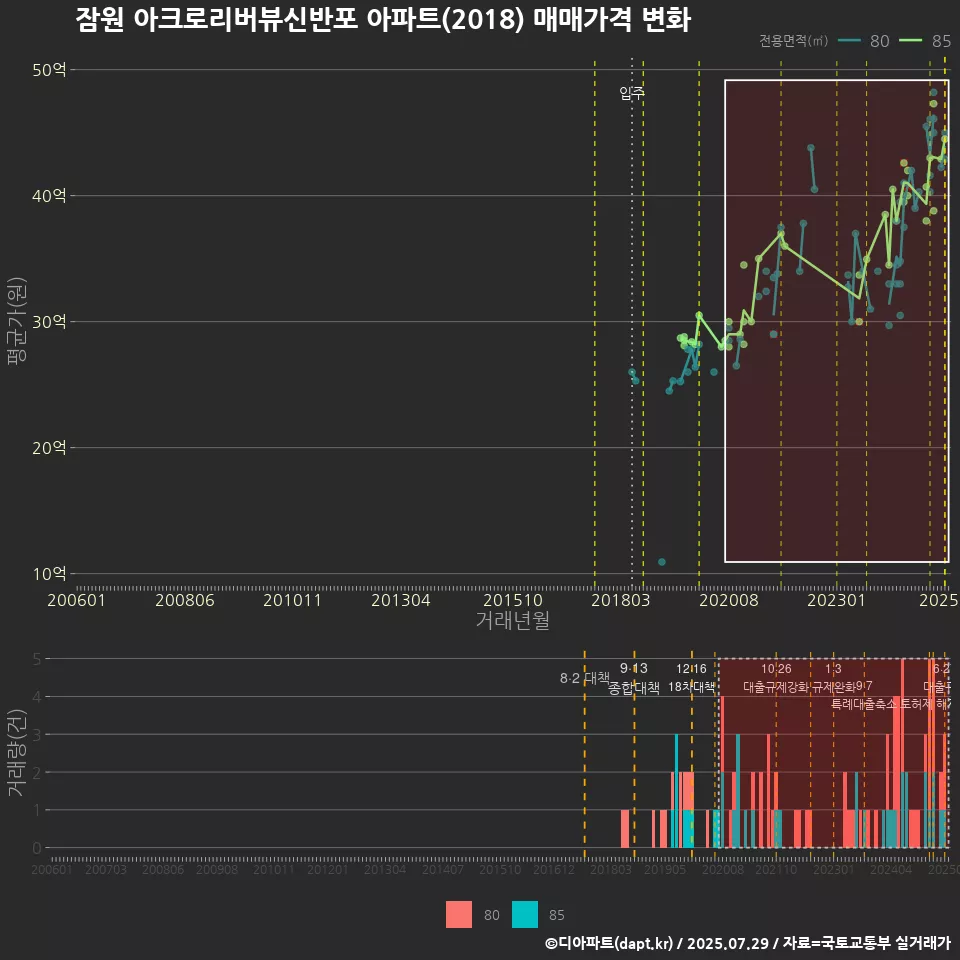The height and width of the screenshot is (960, 960).
Task: Click 201905 on the volume chart axis
Action: click(x=665, y=869)
